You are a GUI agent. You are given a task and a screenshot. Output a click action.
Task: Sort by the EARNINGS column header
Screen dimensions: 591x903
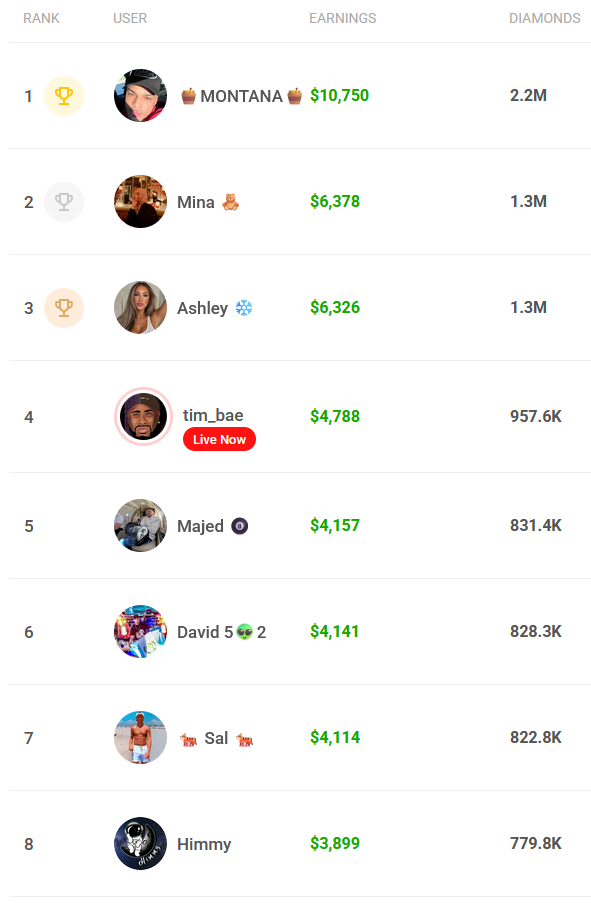[x=343, y=18]
